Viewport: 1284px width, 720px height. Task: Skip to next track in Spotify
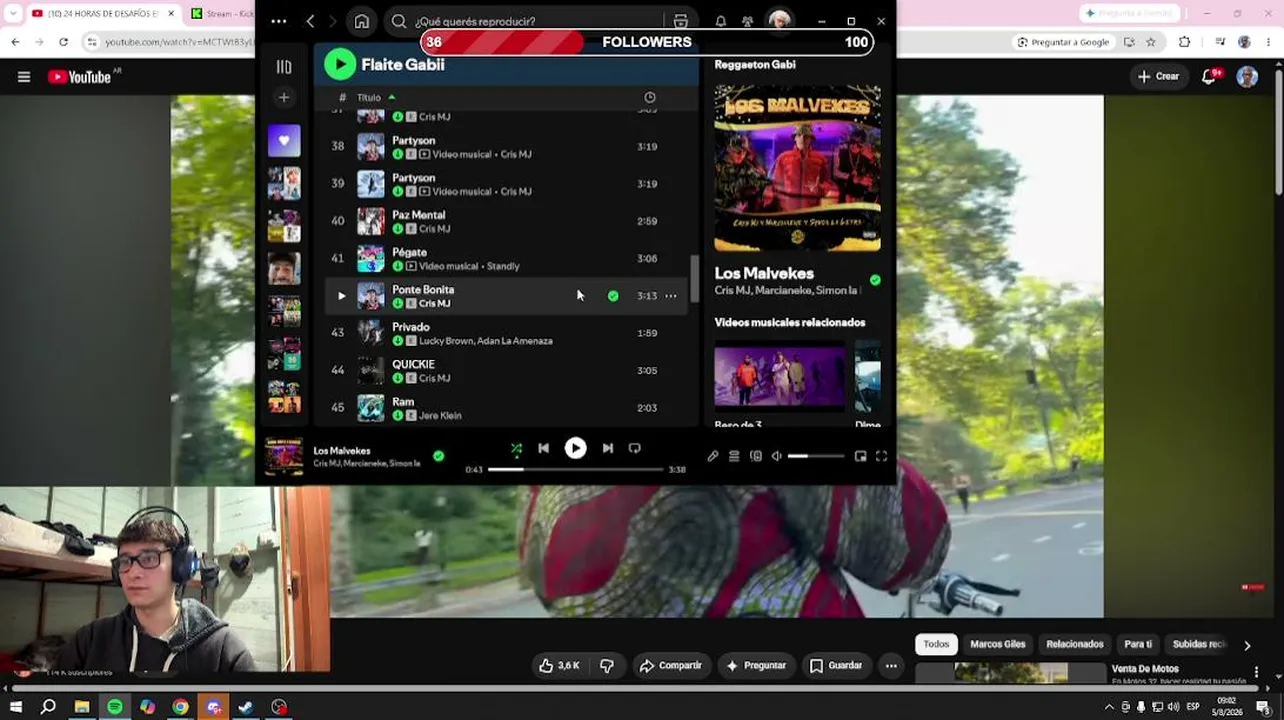[607, 449]
